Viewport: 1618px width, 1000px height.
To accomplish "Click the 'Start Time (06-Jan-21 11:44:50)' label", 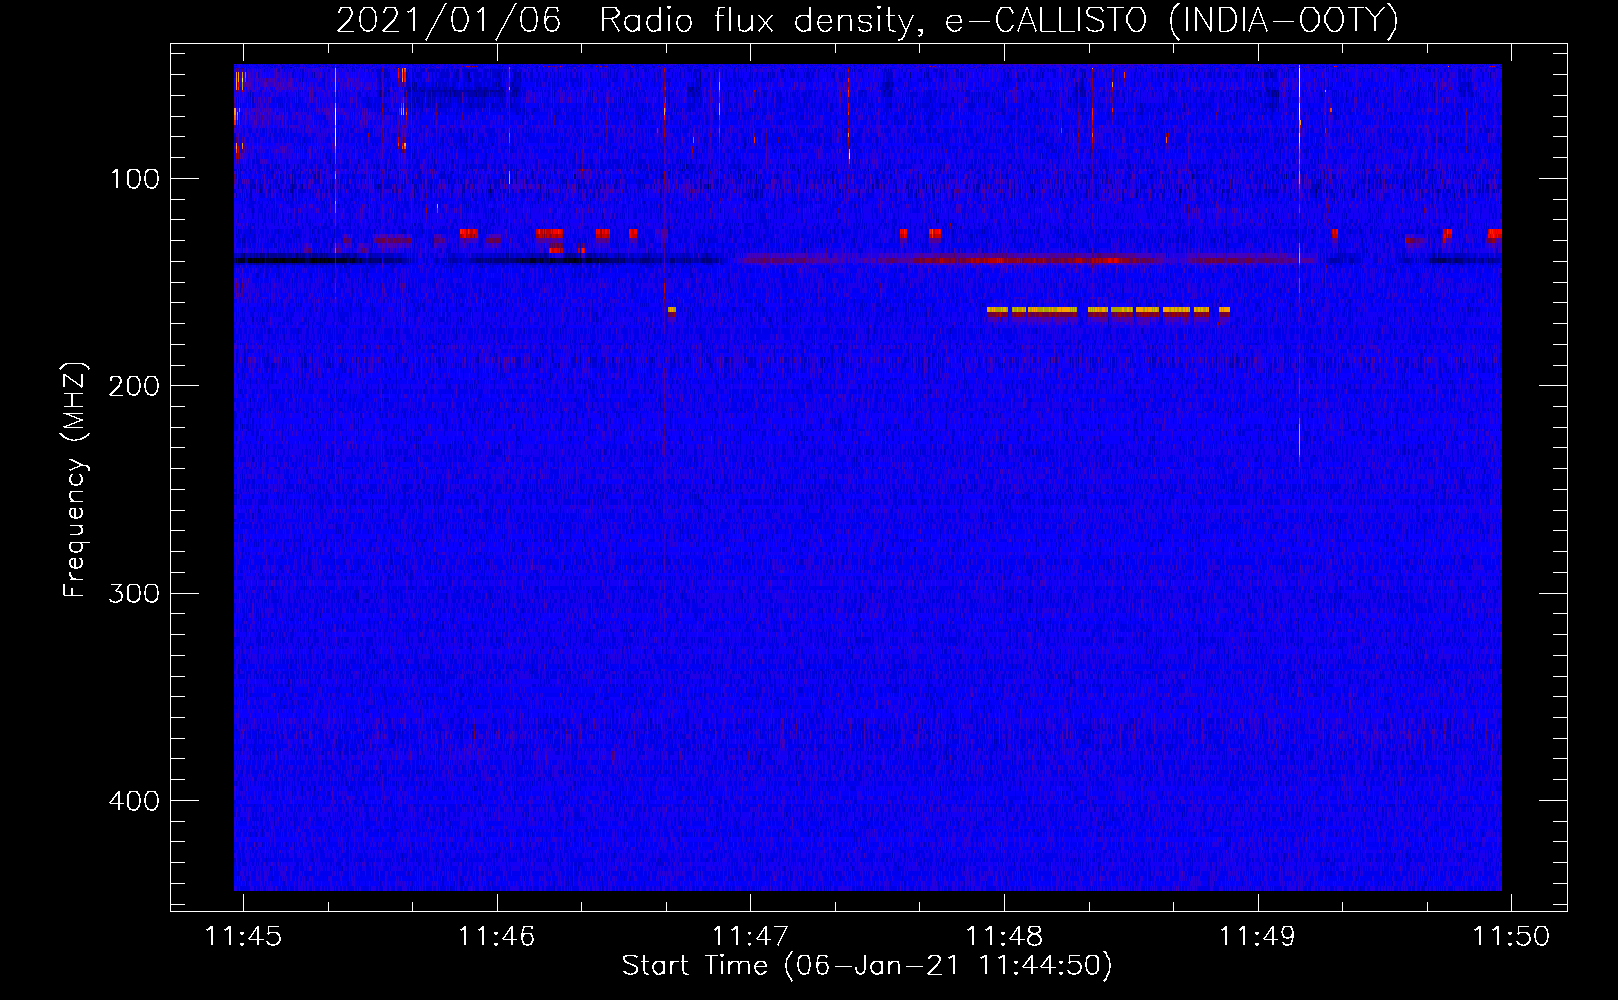I will pos(867,966).
